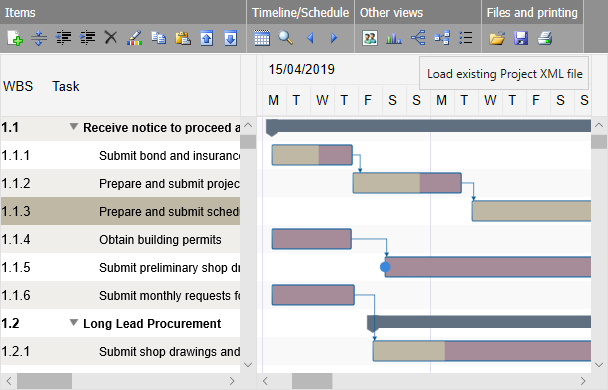608x390 pixels.
Task: Open the calendar date picker icon
Action: pos(262,38)
